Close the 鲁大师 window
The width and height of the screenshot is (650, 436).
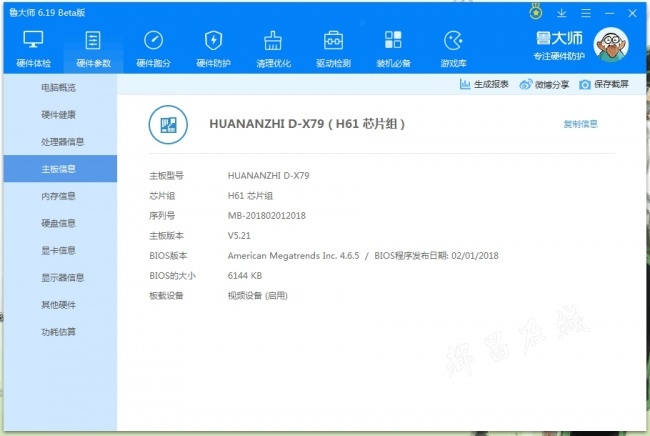click(632, 13)
